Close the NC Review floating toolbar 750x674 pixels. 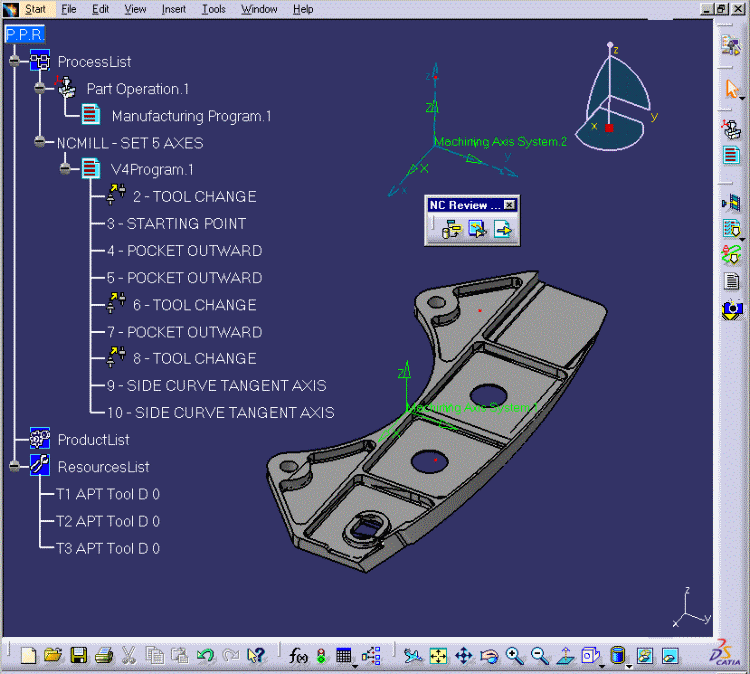click(x=510, y=205)
